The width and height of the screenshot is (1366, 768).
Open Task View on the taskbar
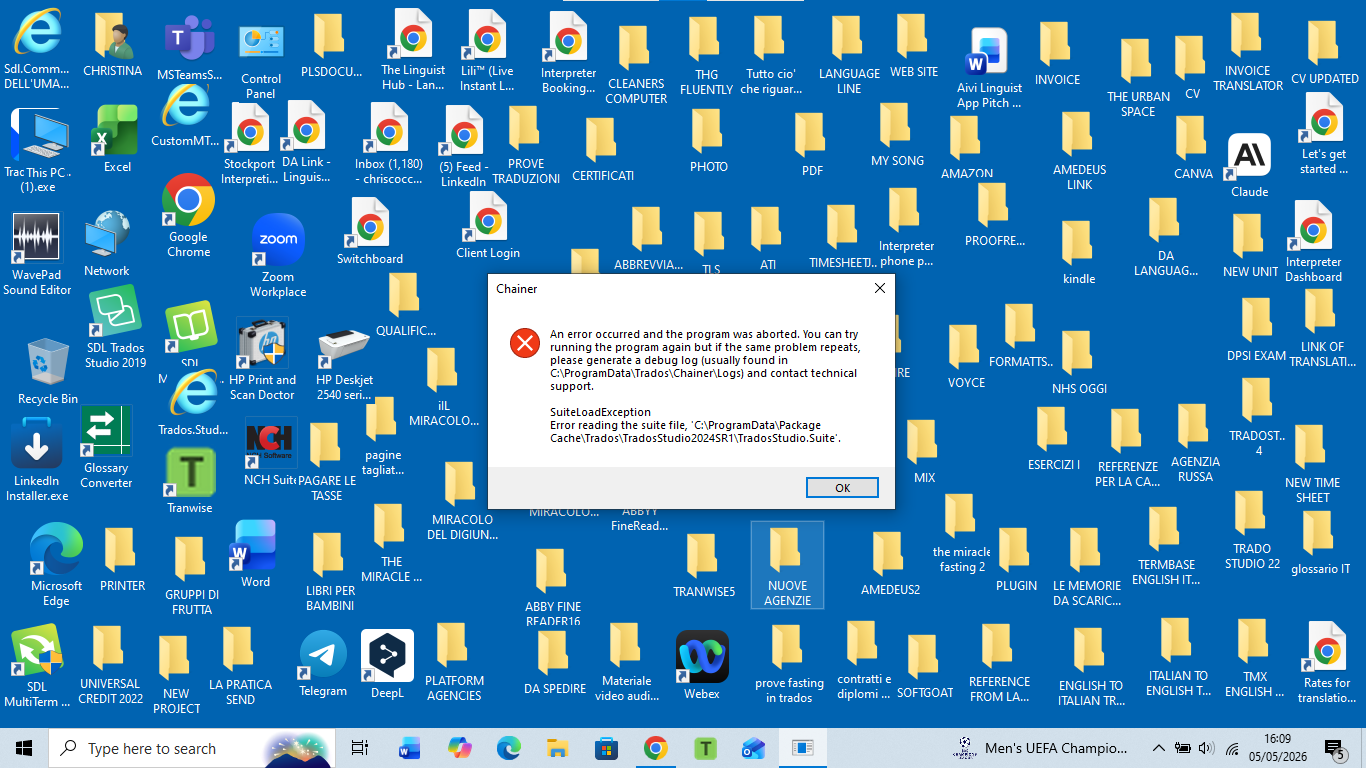point(360,748)
